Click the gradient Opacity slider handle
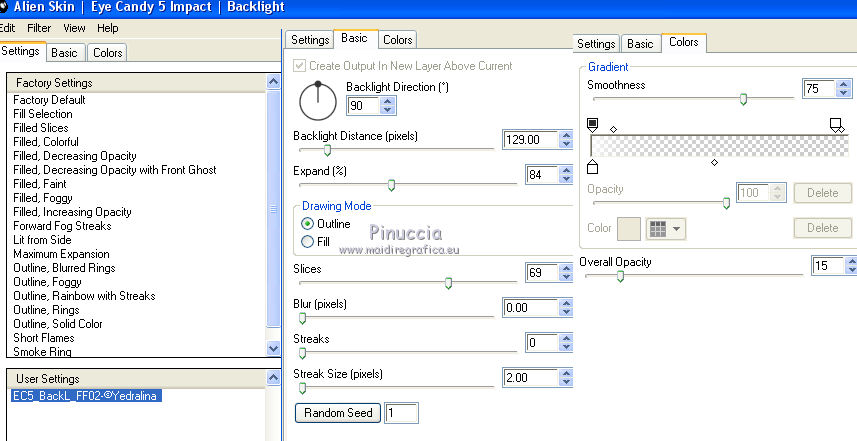The width and height of the screenshot is (857, 441). point(726,203)
